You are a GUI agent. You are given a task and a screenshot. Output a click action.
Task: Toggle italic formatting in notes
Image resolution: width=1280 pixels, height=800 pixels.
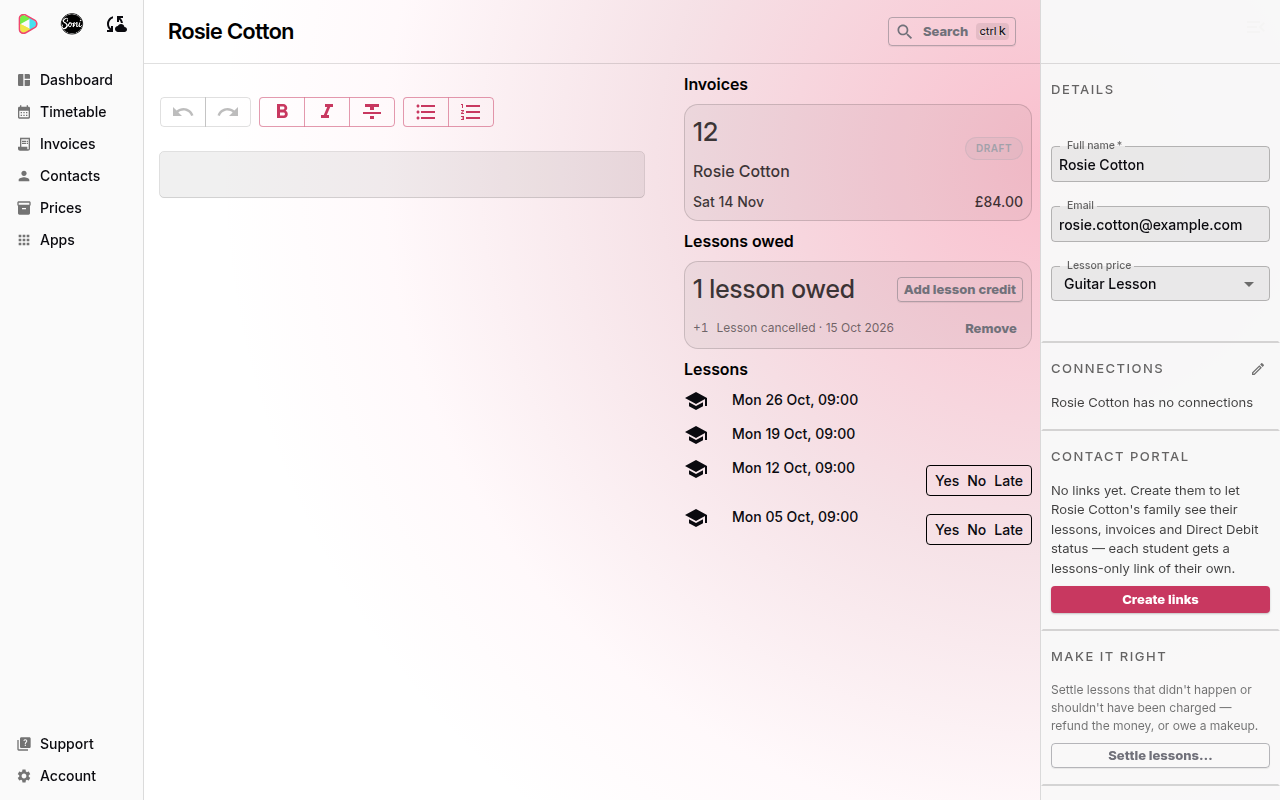point(327,112)
